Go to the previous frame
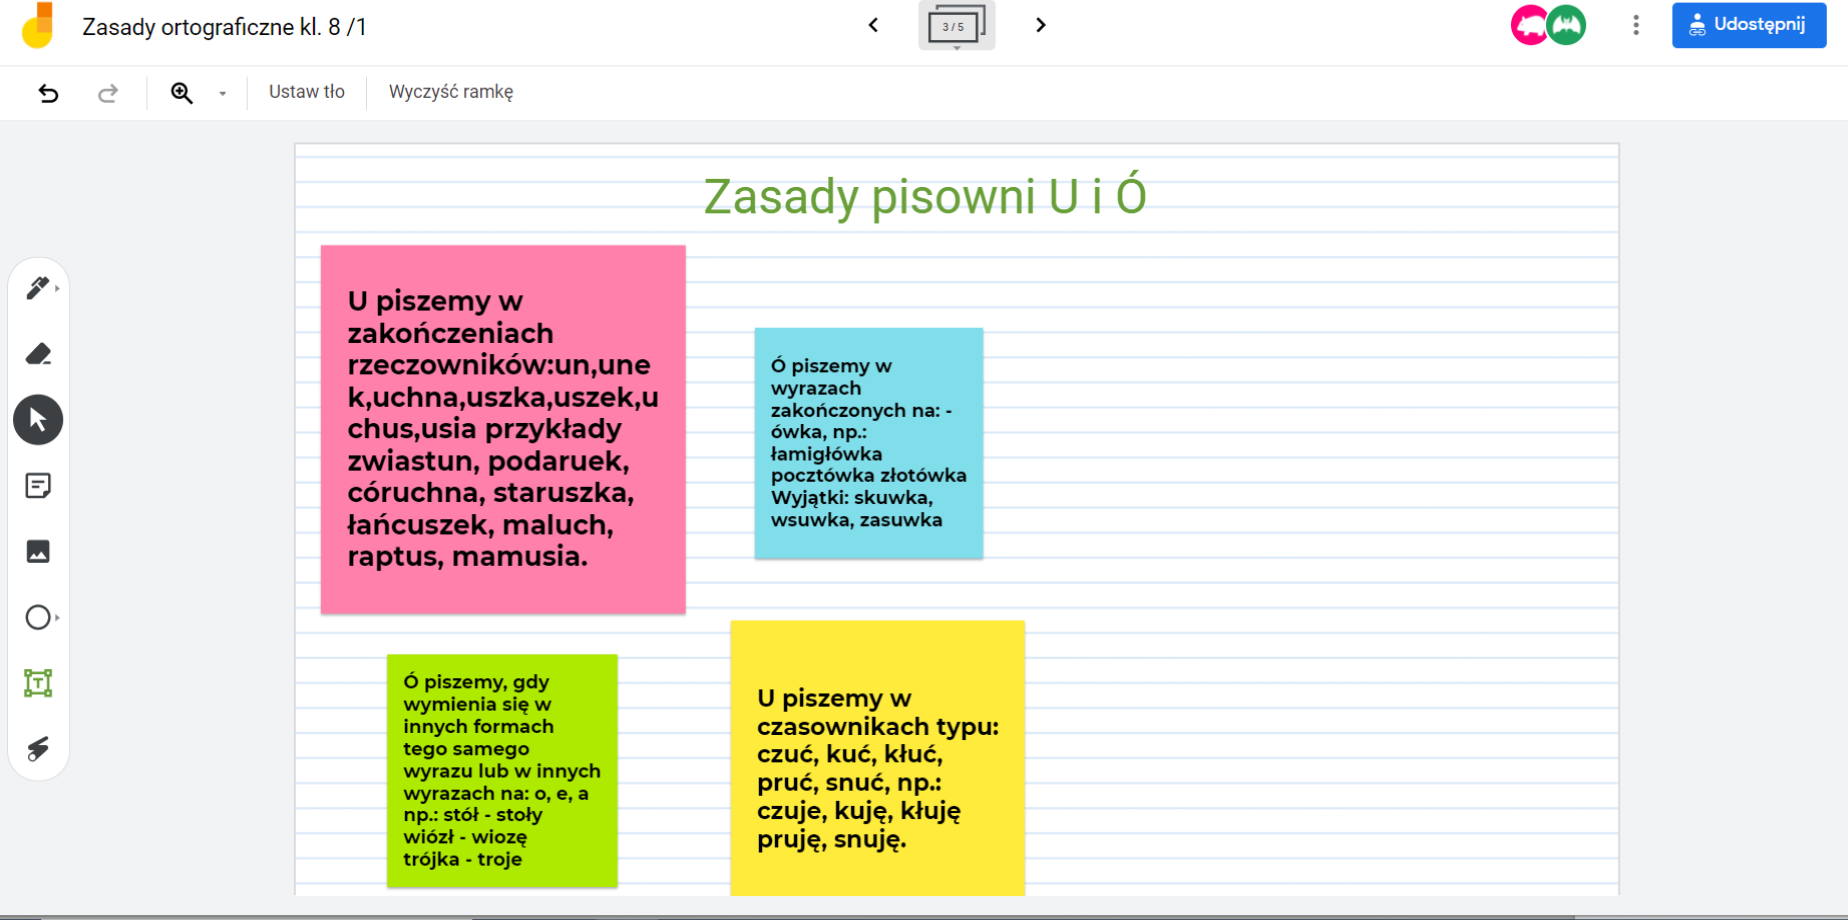The width and height of the screenshot is (1848, 920). tap(873, 25)
